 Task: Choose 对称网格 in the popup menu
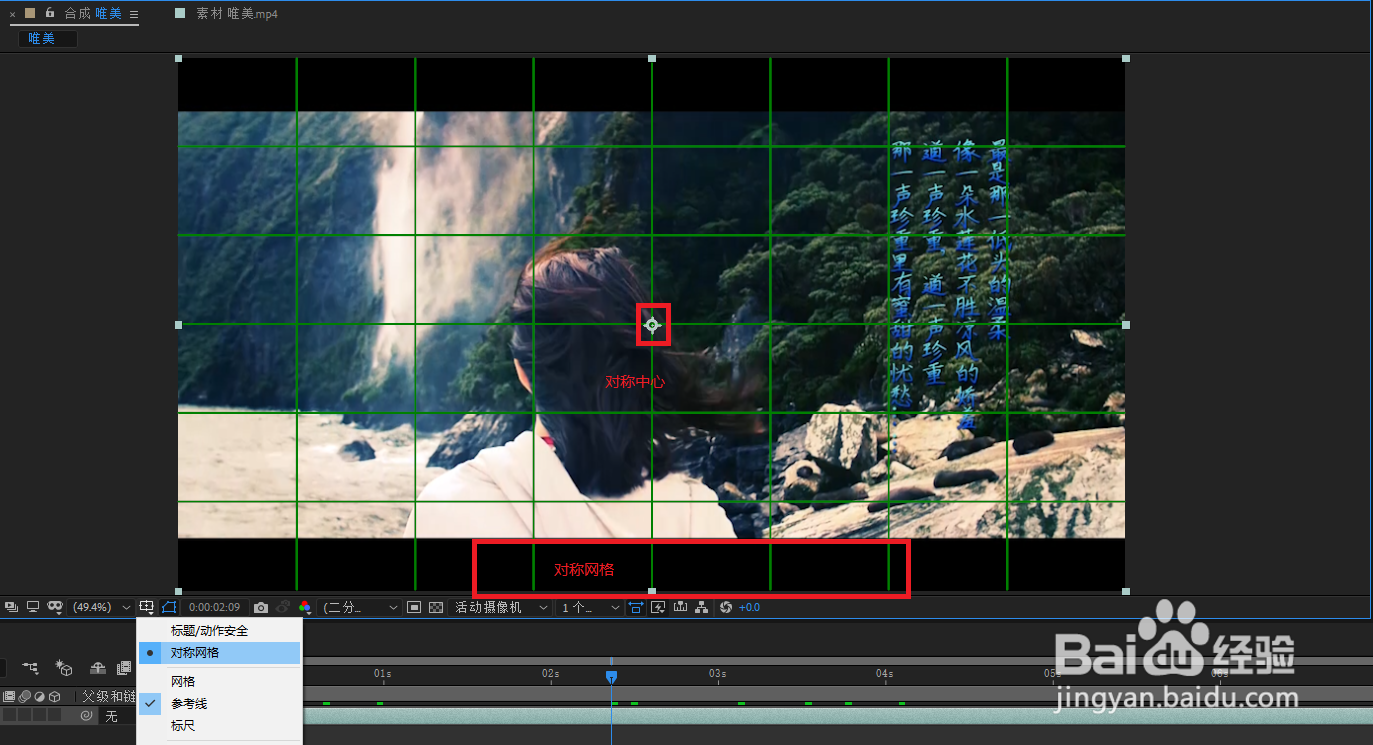click(x=219, y=653)
